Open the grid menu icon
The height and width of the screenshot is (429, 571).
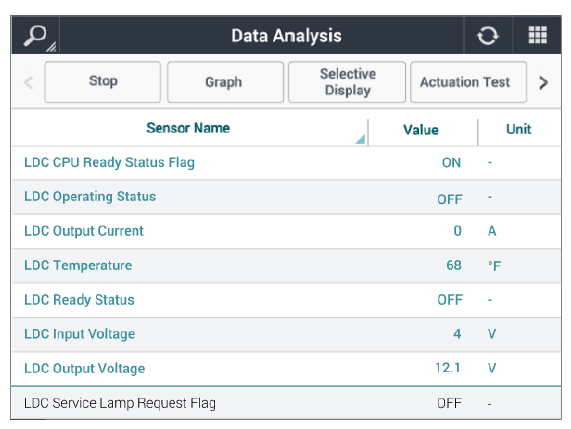tap(537, 35)
